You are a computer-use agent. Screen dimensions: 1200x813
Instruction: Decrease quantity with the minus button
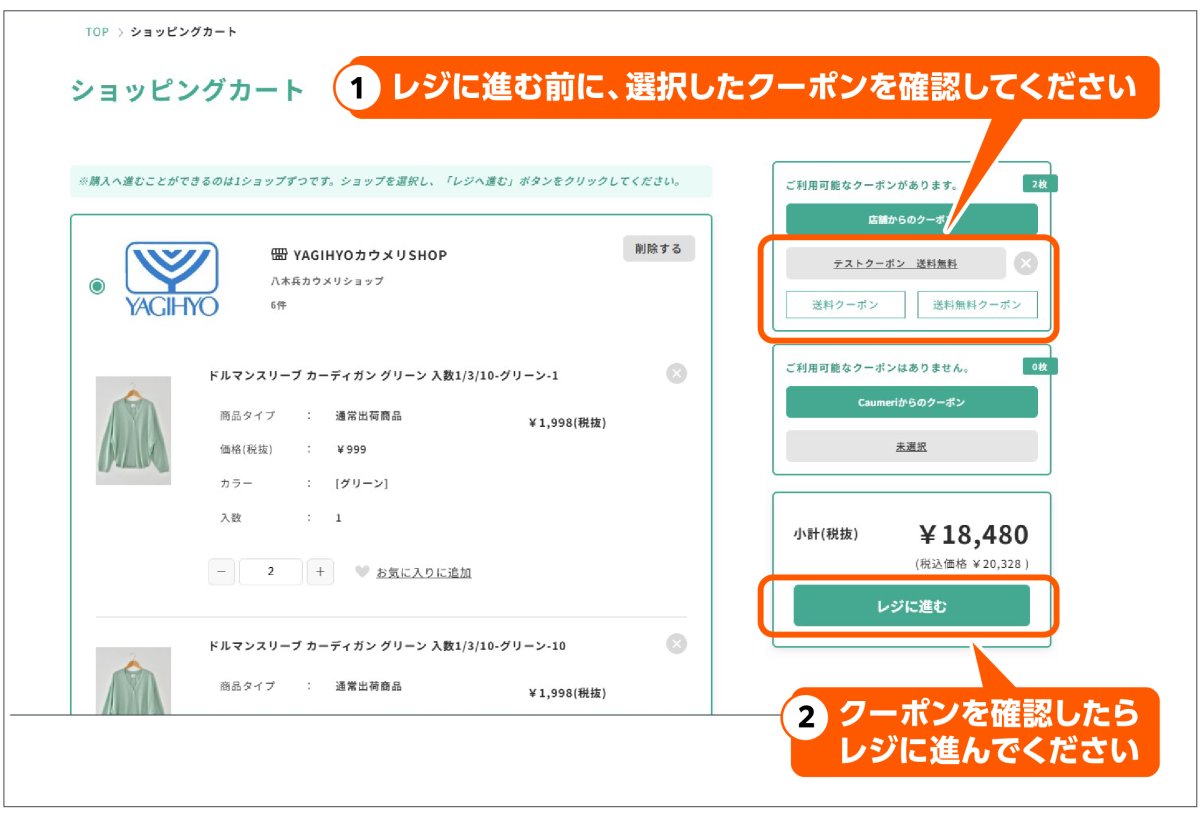tap(221, 572)
